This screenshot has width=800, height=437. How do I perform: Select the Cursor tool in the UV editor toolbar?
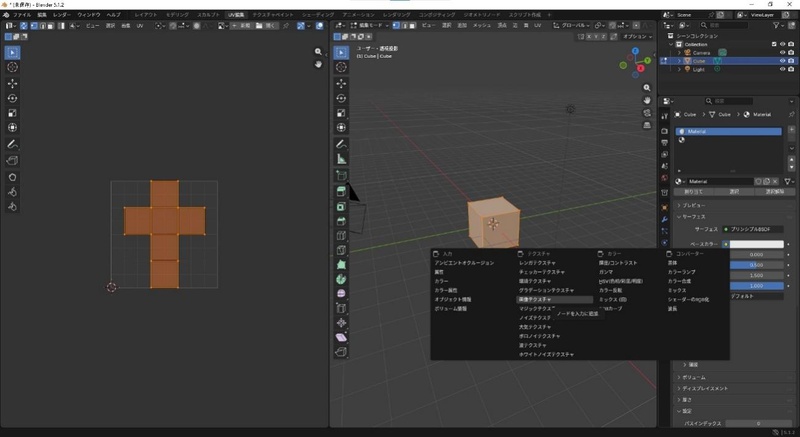12,67
